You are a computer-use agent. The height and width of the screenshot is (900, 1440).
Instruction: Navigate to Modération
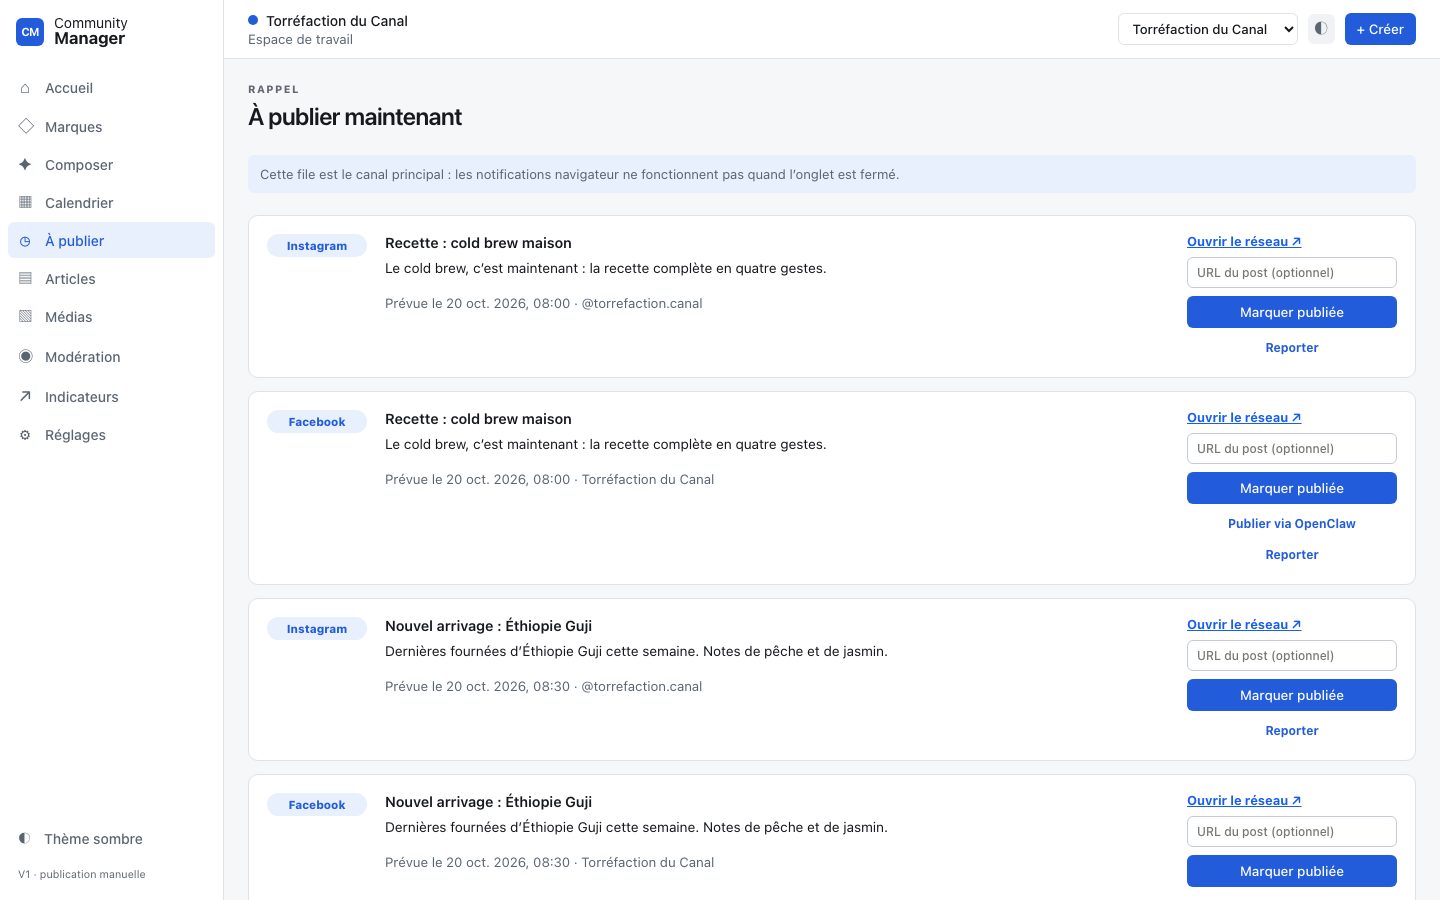coord(111,357)
